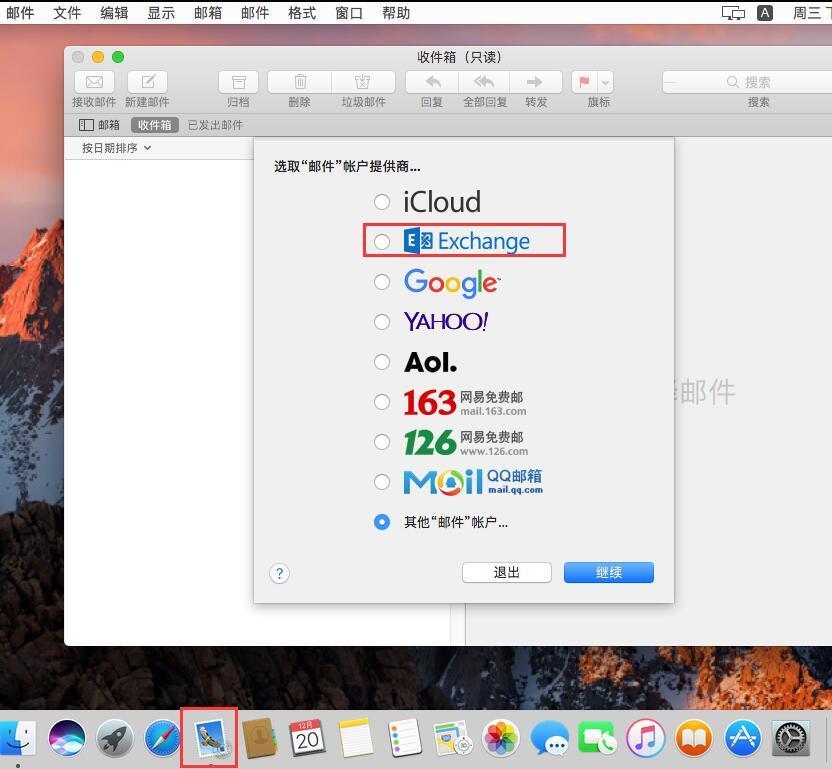Viewport: 832px width, 769px height.
Task: Select the 收件箱 favorites tab
Action: [x=154, y=125]
